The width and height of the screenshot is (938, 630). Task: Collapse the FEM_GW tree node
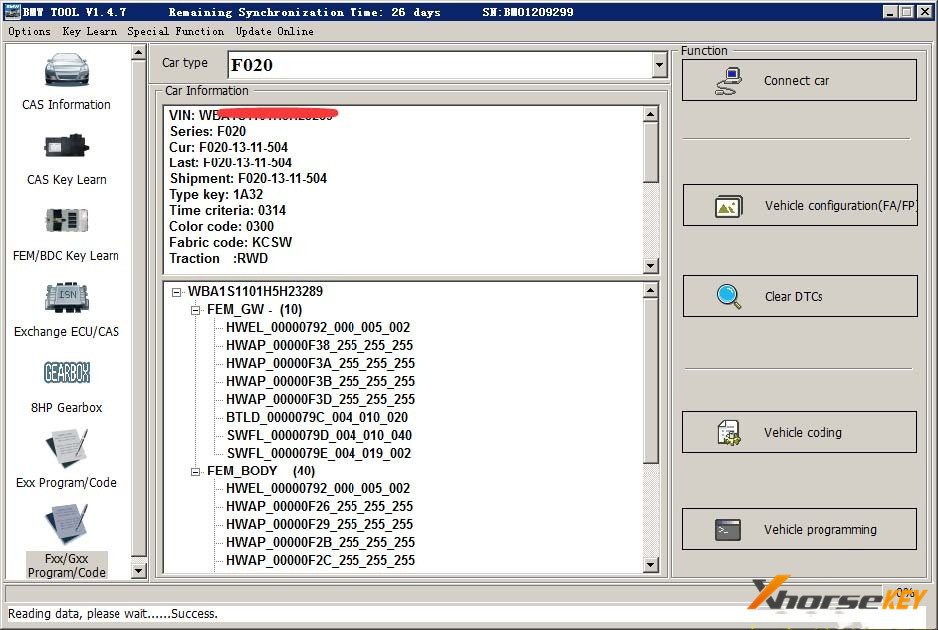click(x=195, y=310)
